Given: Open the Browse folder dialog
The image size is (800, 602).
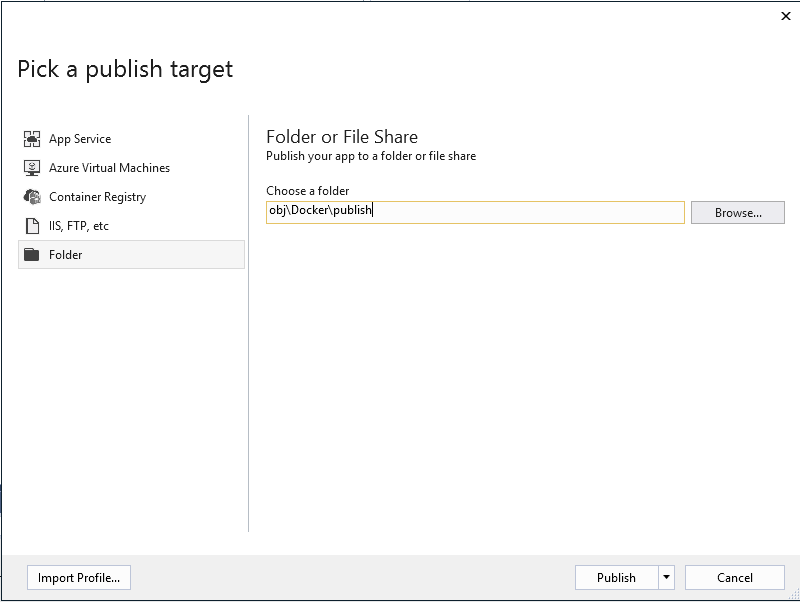Looking at the screenshot, I should tap(738, 212).
